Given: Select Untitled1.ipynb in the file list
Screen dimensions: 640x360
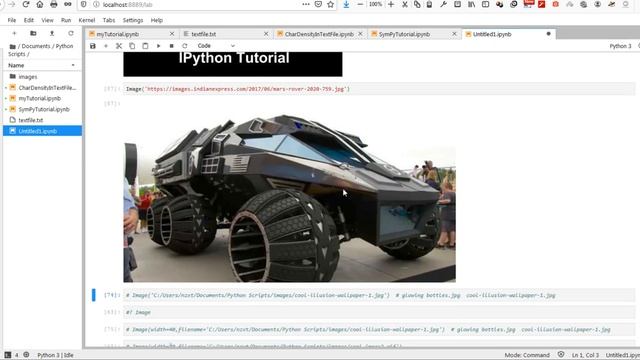Looking at the screenshot, I should click(x=42, y=131).
